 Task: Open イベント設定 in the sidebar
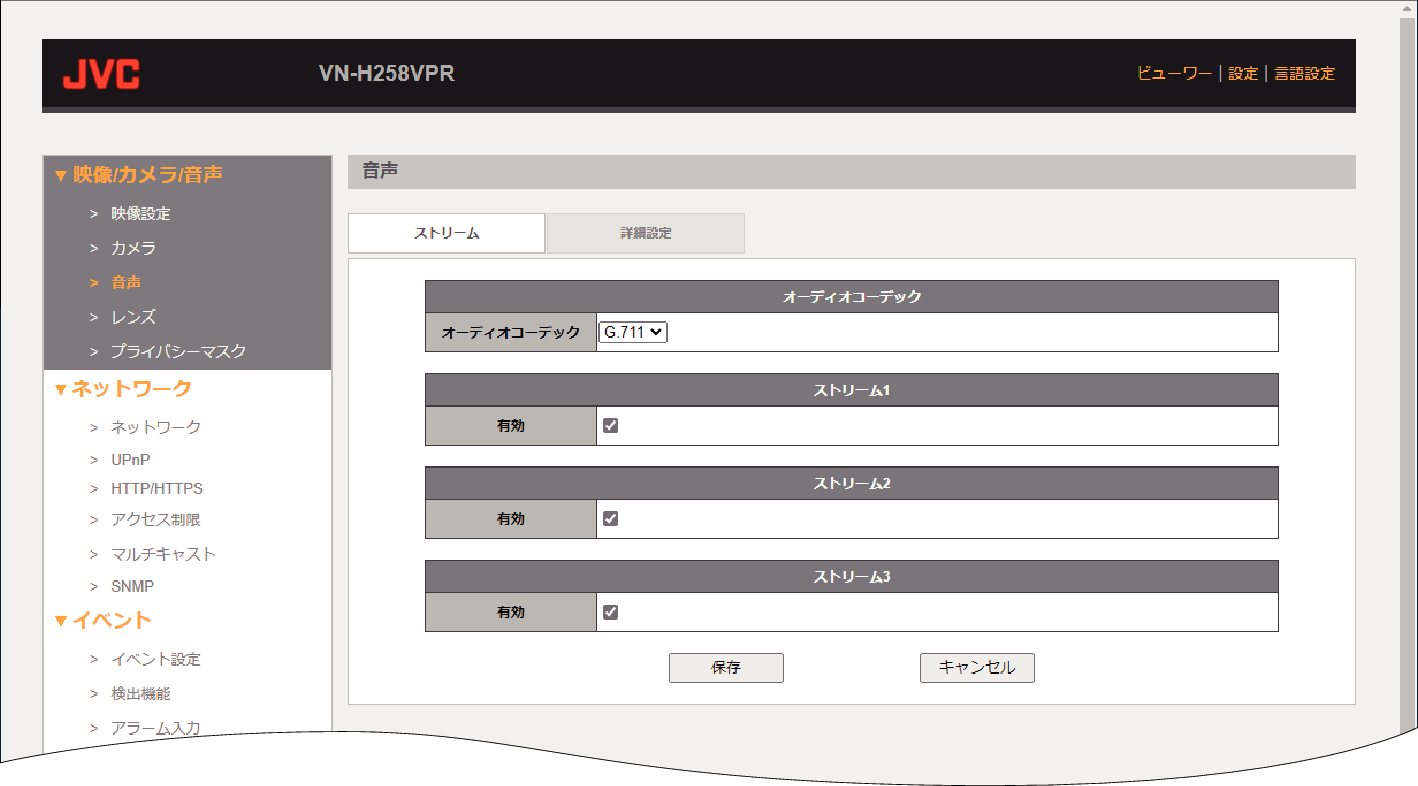tap(156, 660)
